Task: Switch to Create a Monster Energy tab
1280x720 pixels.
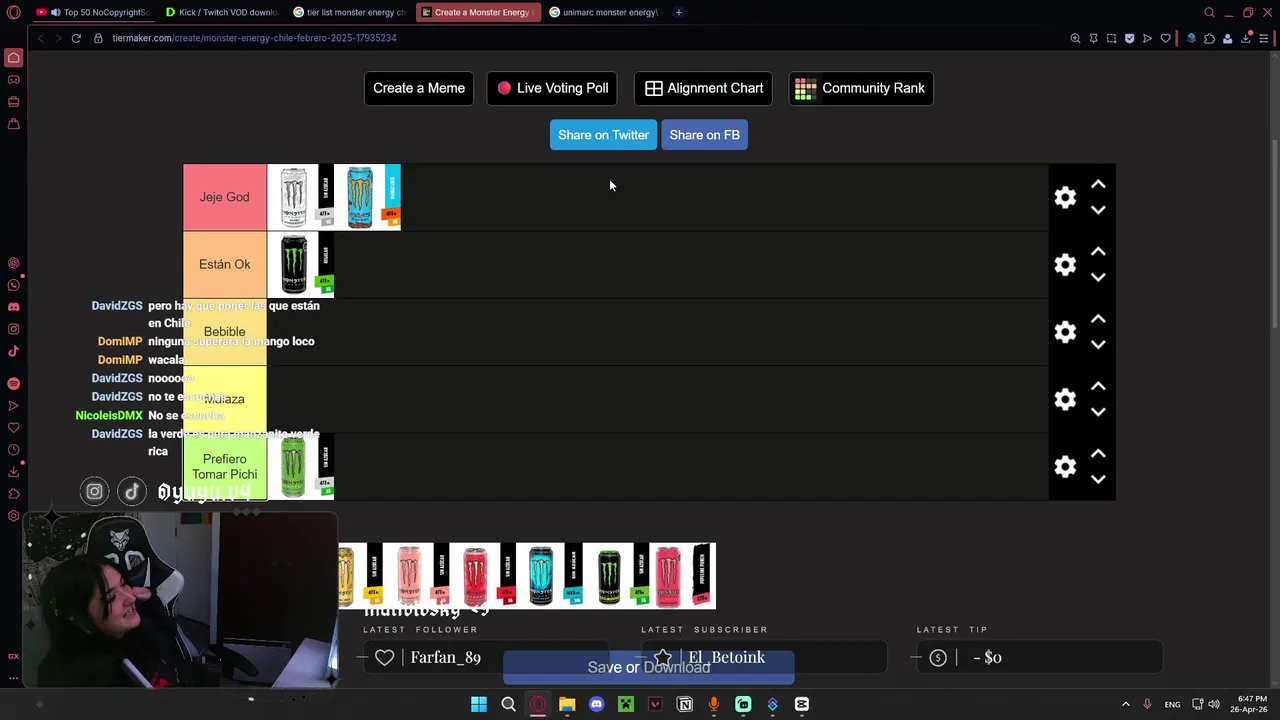Action: point(477,12)
